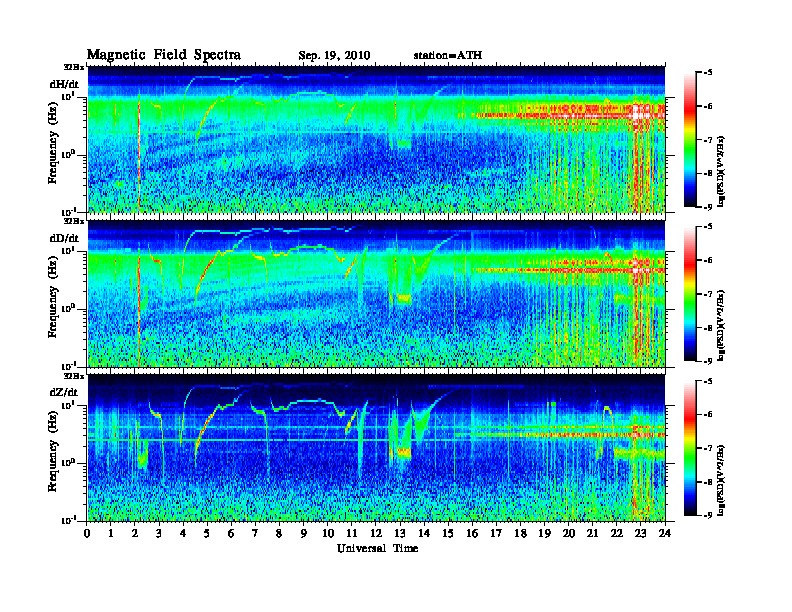Click hour "1" on the Universal Time axis
Viewport: 792px width, 612px height.
pyautogui.click(x=111, y=533)
